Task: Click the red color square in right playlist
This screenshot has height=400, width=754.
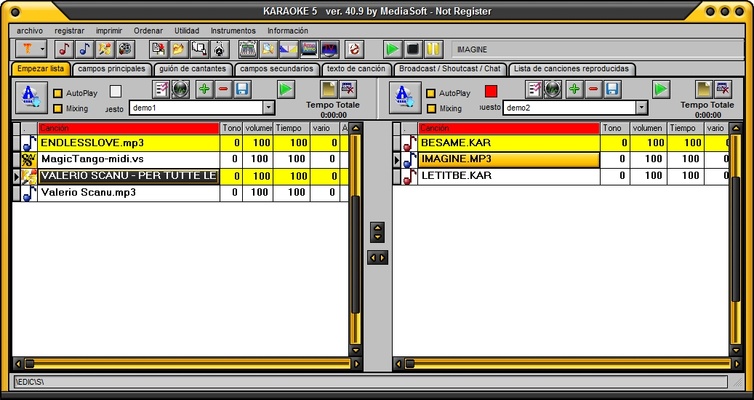Action: pos(491,92)
